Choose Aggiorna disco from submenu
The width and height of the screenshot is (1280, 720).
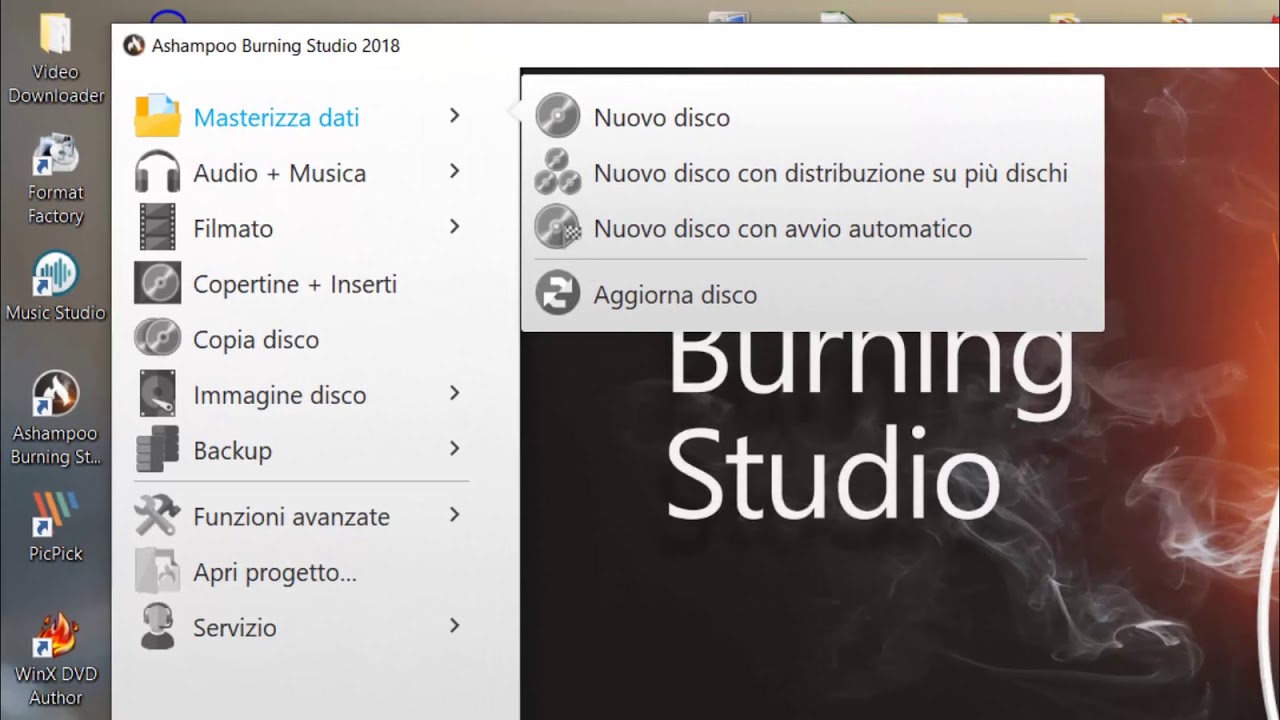(812, 294)
